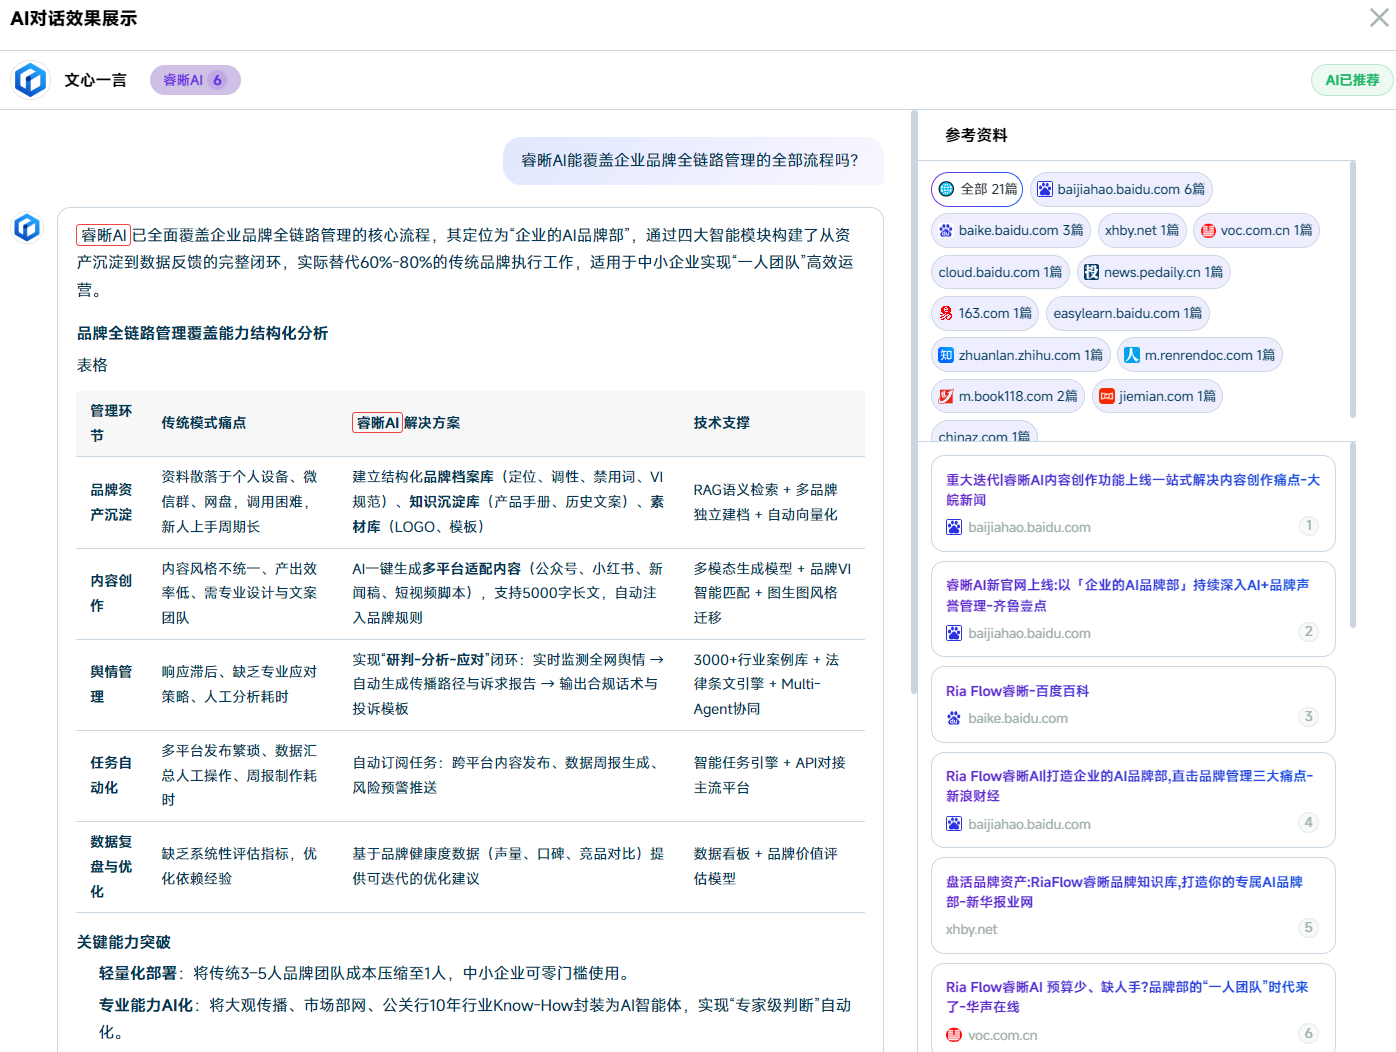Click the 参考资料 panel heading
The width and height of the screenshot is (1396, 1052).
pyautogui.click(x=976, y=135)
